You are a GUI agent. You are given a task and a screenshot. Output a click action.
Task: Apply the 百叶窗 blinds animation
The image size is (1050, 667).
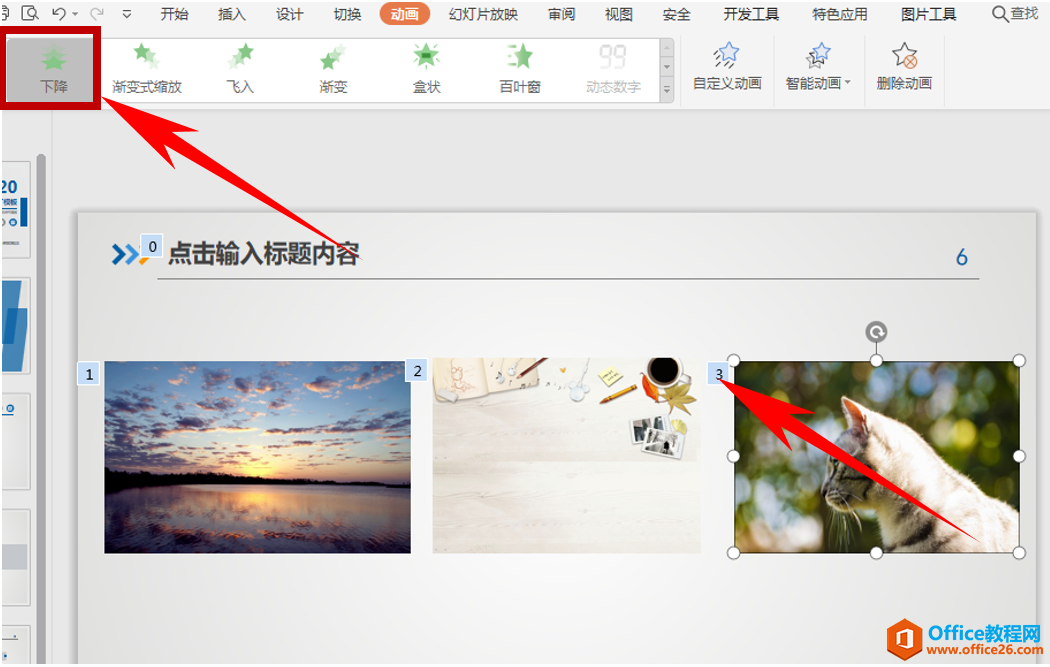[520, 68]
